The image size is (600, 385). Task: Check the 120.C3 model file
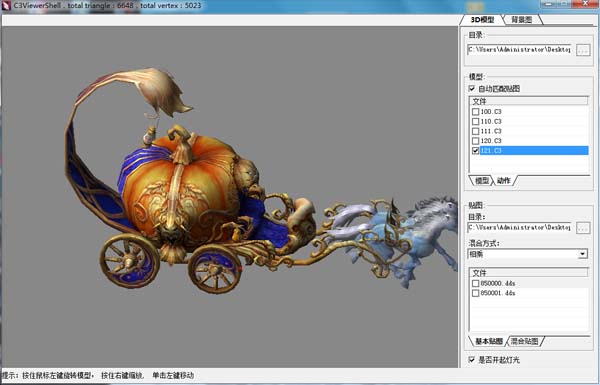coord(476,141)
